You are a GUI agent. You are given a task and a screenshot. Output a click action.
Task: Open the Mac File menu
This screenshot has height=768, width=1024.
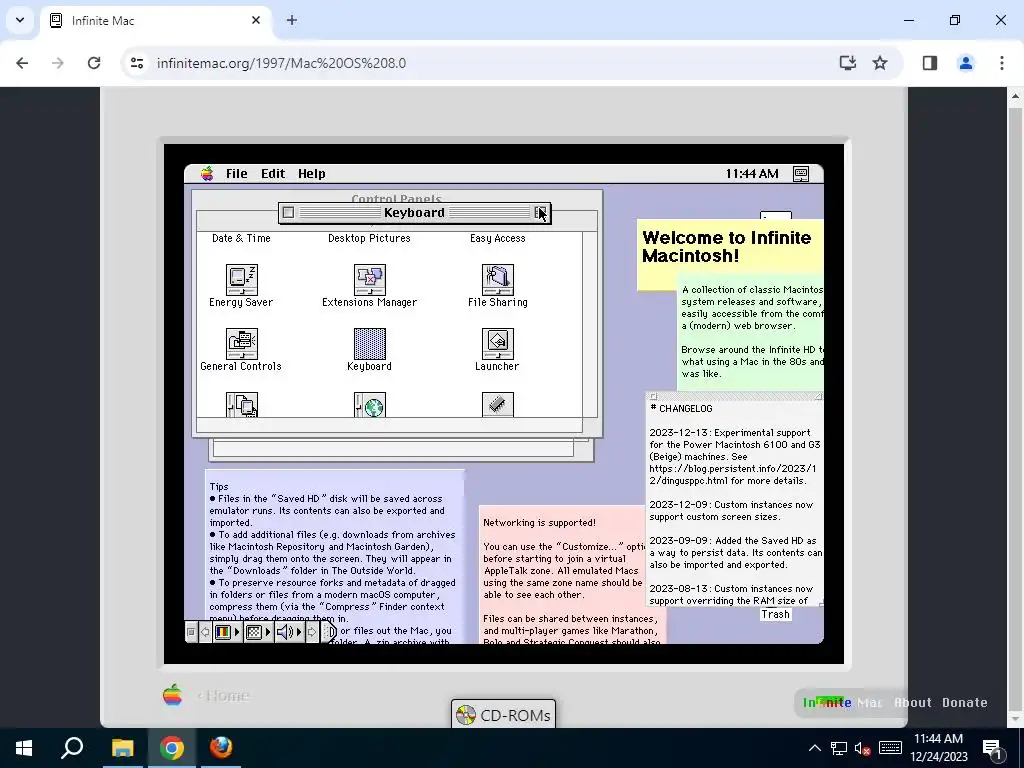pos(236,174)
